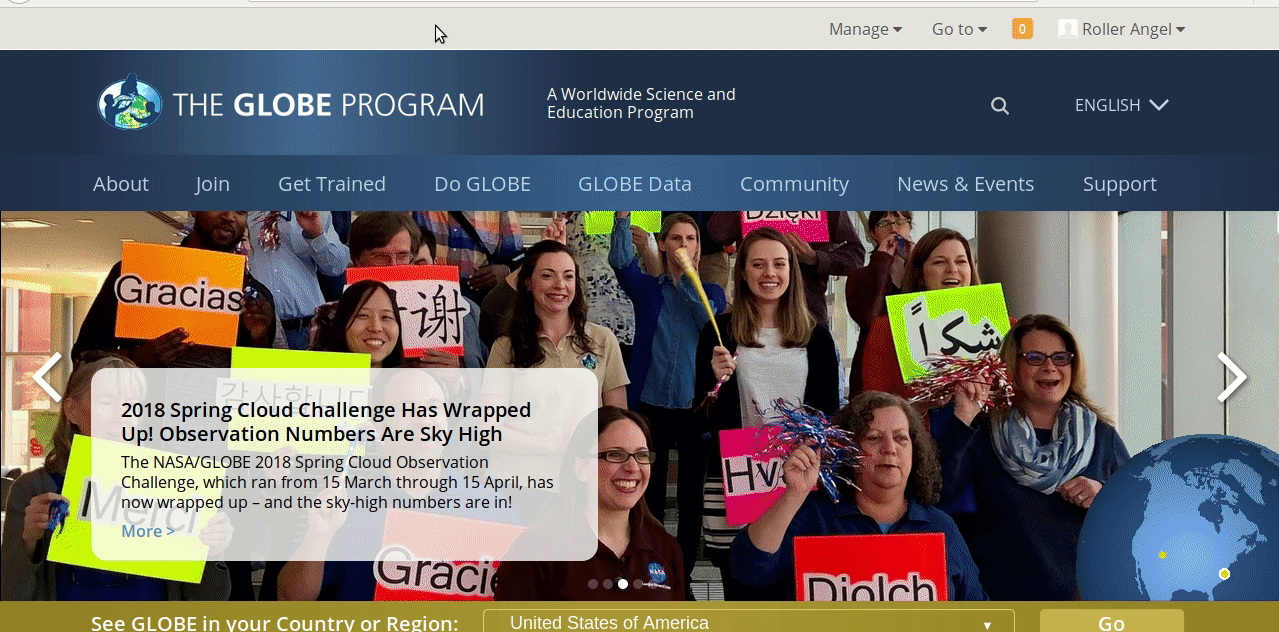The image size is (1279, 632).
Task: Open the Get Trained navigation menu
Action: click(x=332, y=184)
